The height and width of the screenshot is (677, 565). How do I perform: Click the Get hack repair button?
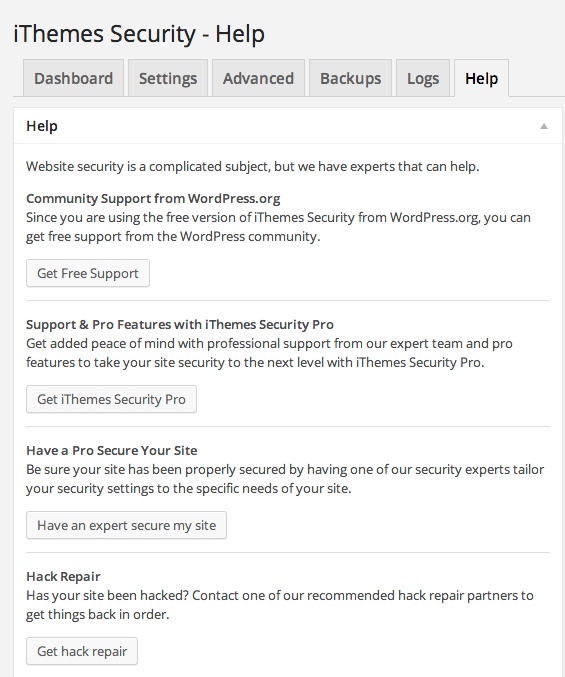click(x=82, y=651)
